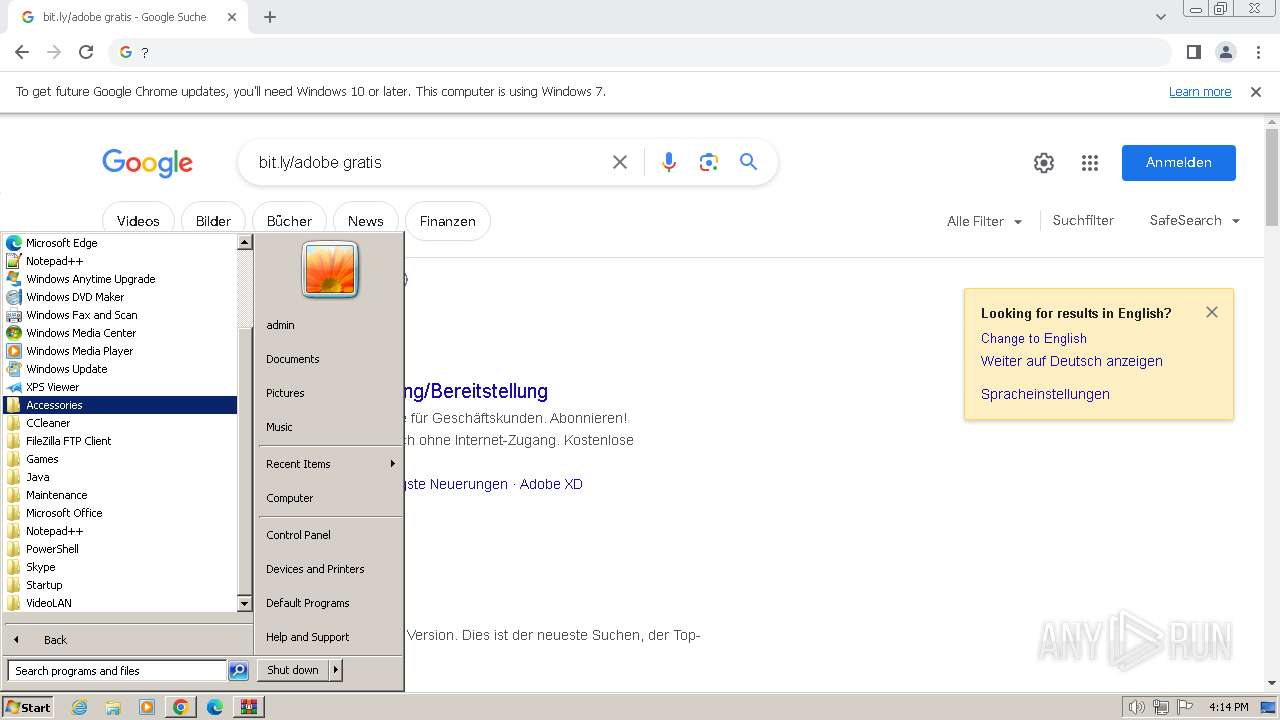Expand the PowerShell folder
The image size is (1280, 720).
click(120, 549)
